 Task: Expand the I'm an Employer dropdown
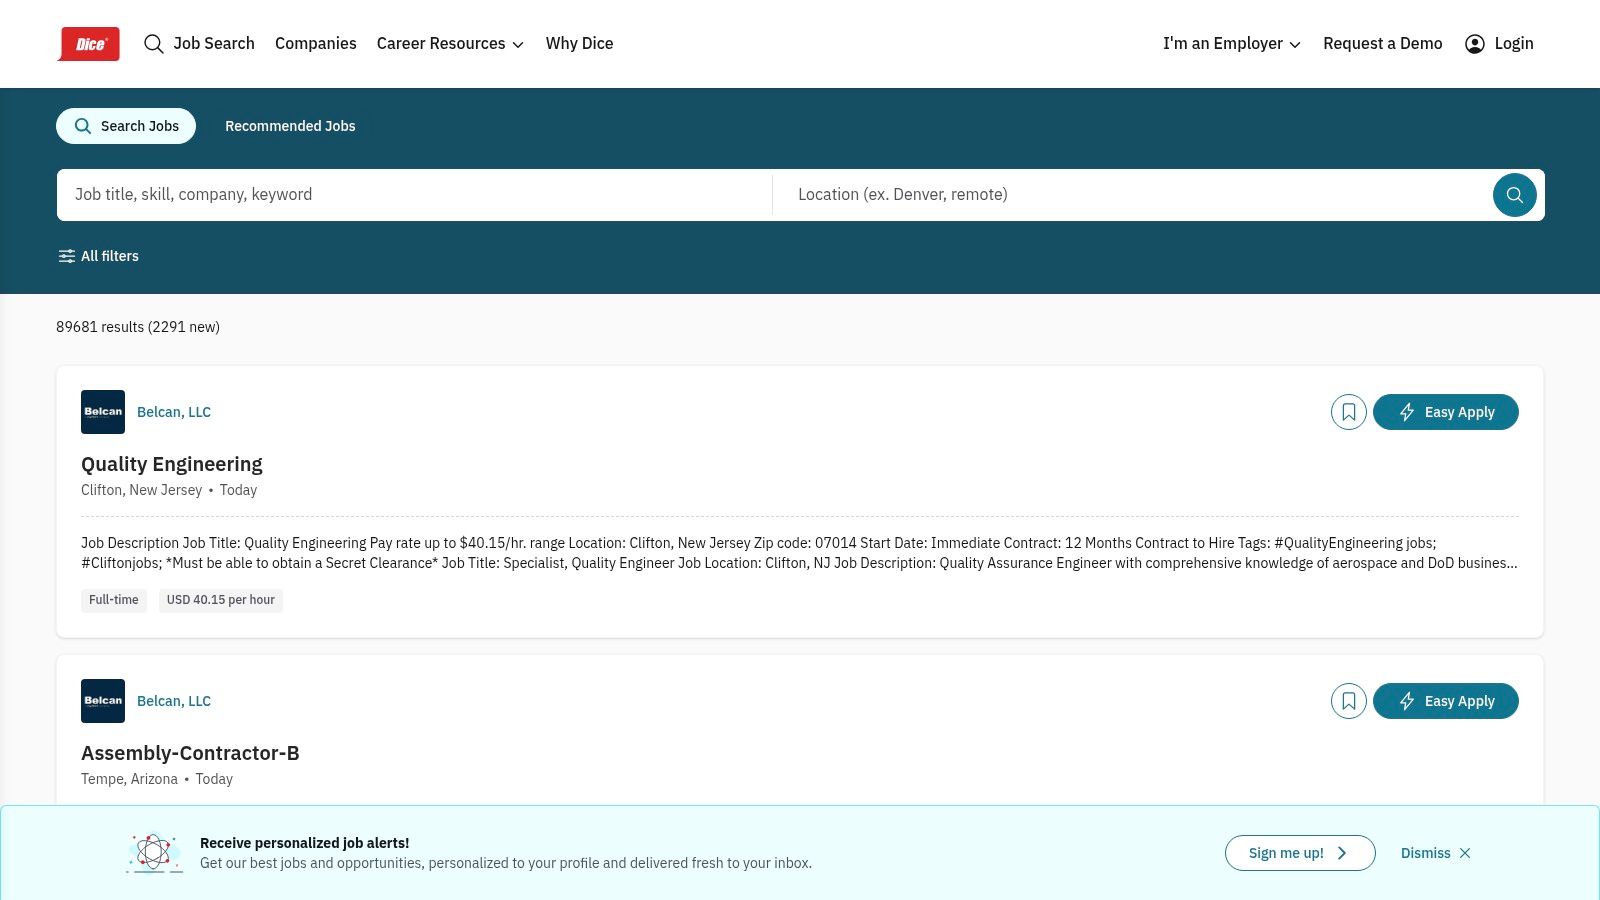pos(1232,43)
